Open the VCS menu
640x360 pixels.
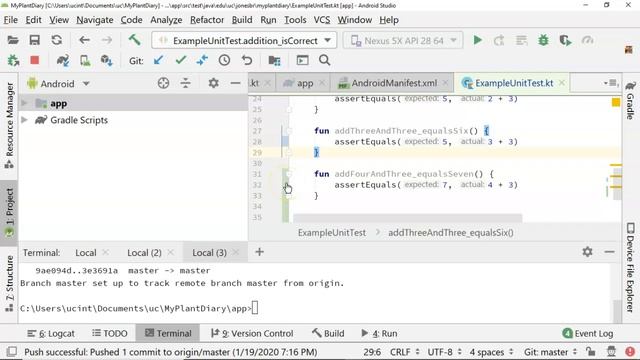click(322, 20)
